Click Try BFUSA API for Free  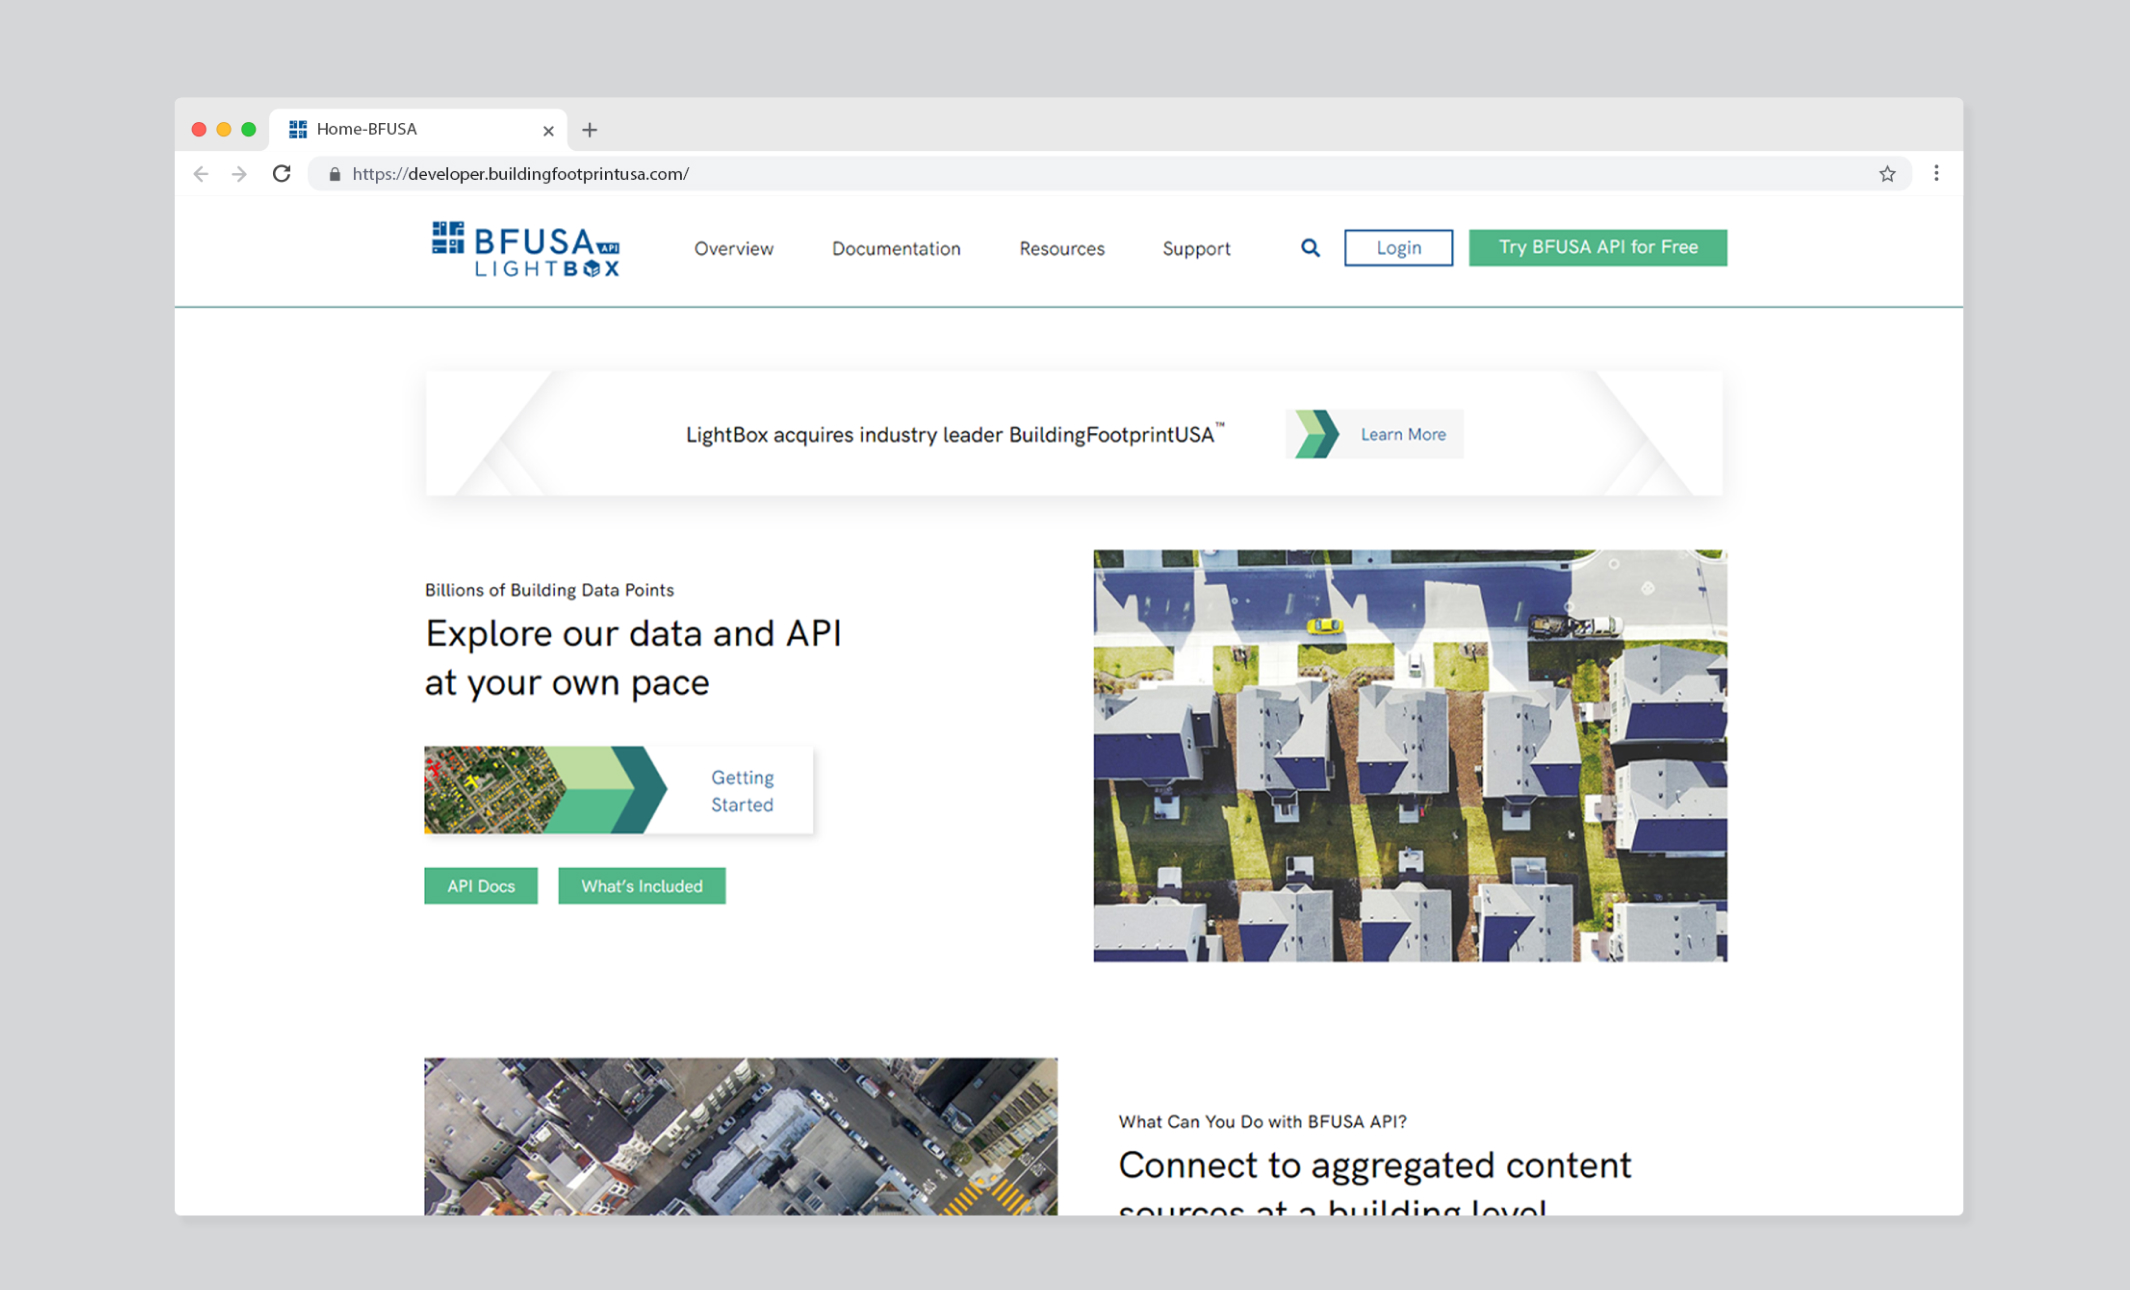[x=1597, y=247]
